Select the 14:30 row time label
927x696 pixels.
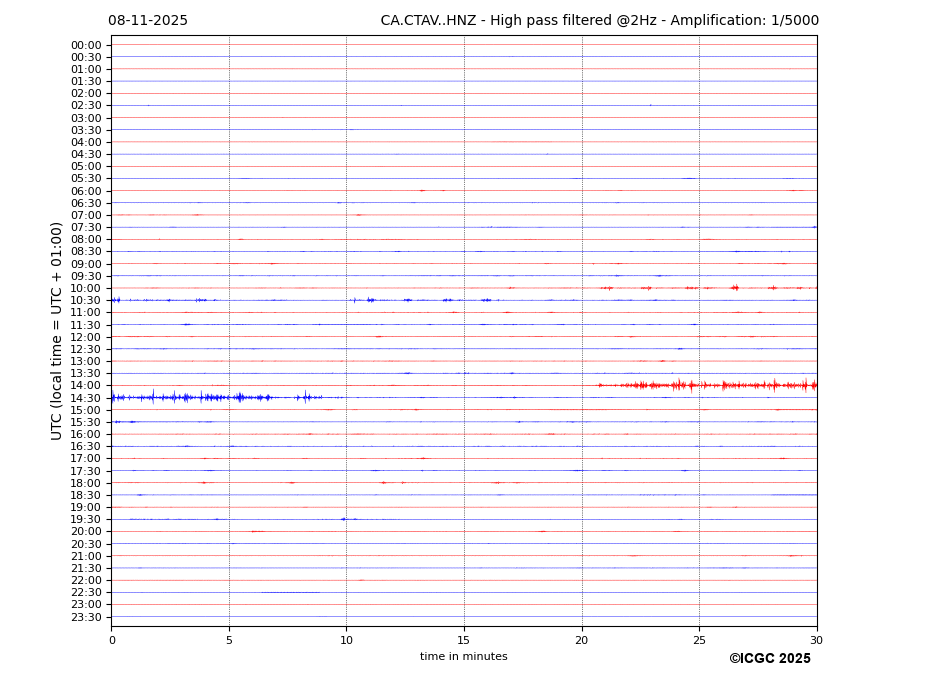pos(85,398)
